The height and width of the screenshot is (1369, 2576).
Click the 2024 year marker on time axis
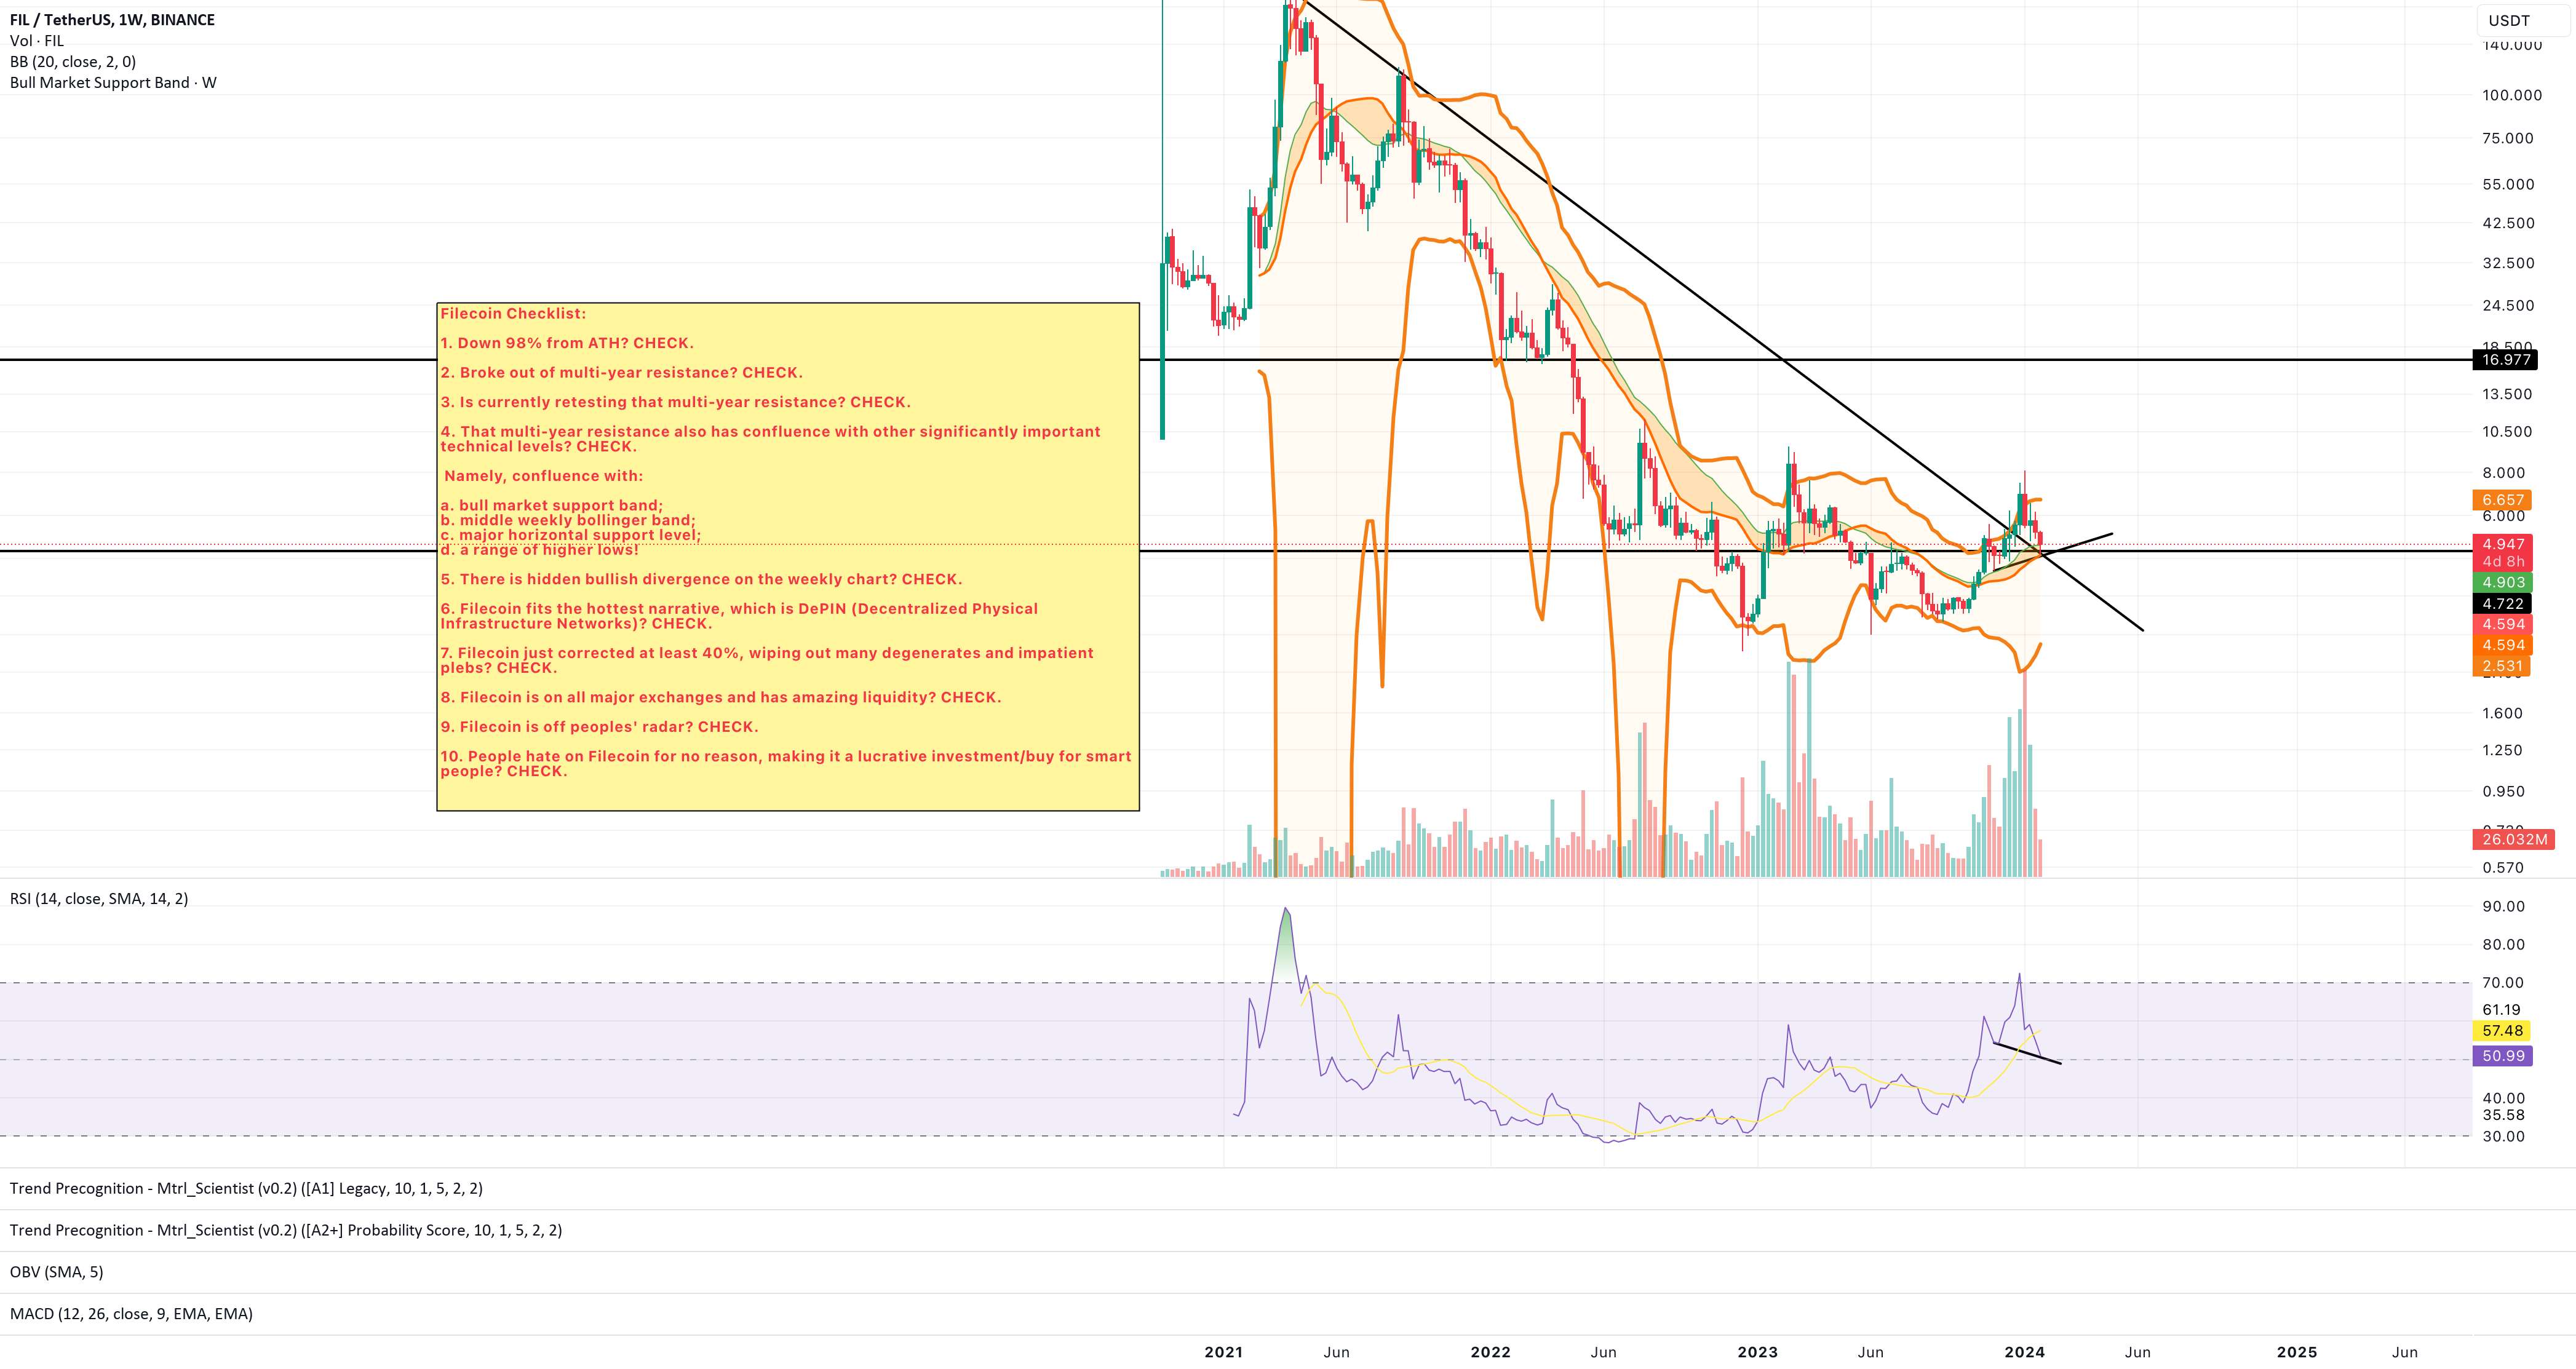pyautogui.click(x=2024, y=1353)
